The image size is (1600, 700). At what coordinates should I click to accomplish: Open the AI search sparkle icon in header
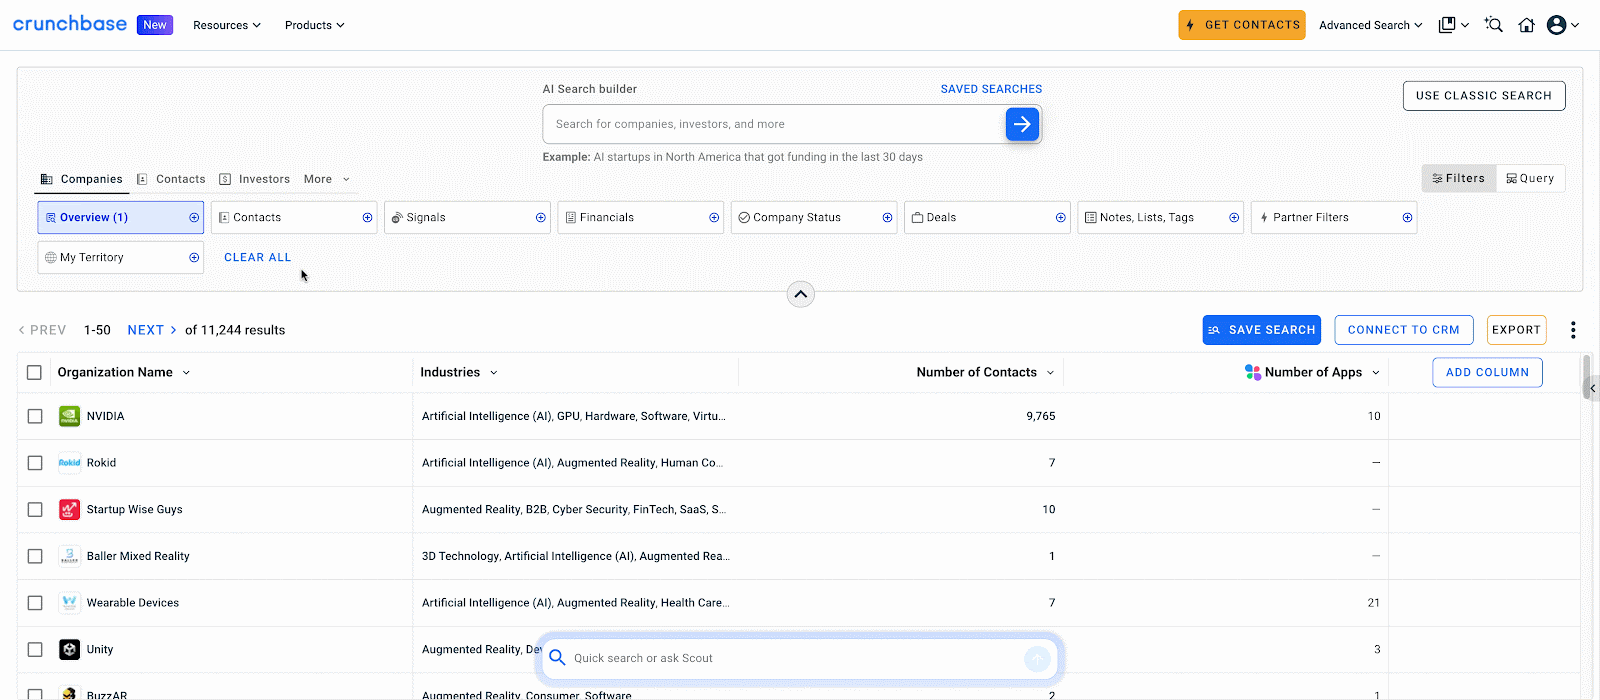click(x=1494, y=25)
